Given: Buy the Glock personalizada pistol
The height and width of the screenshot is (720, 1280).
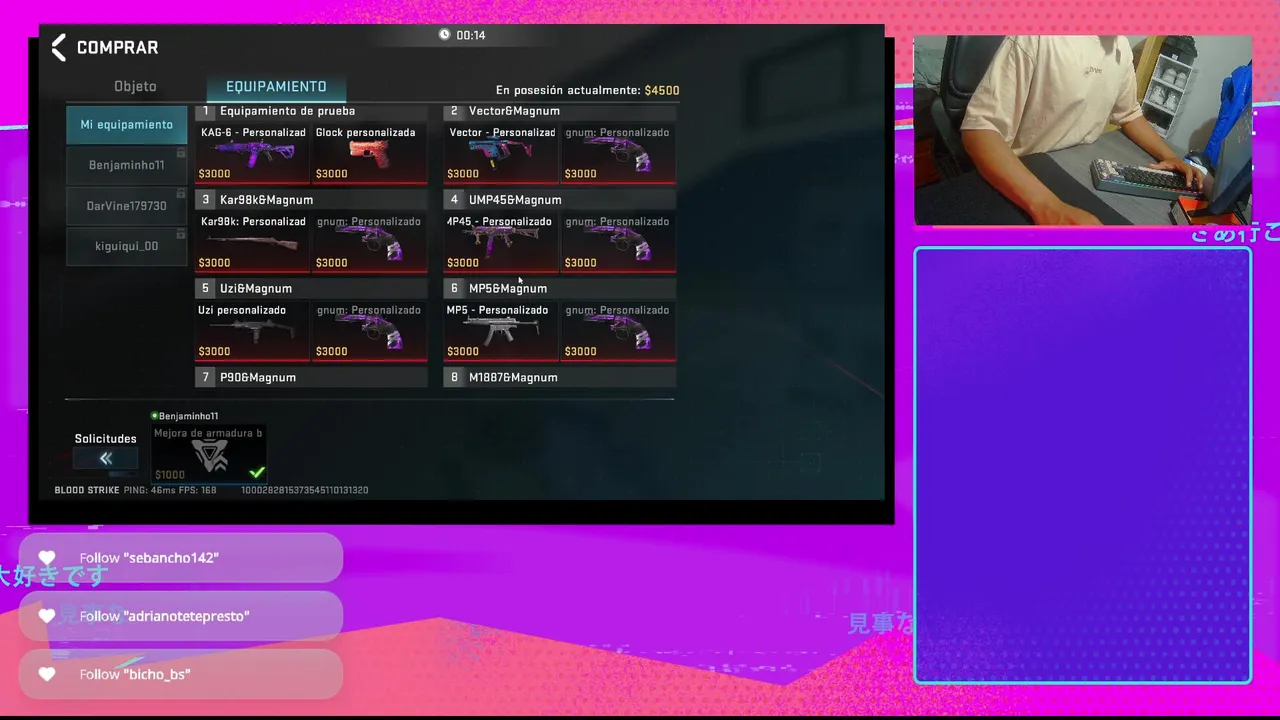Looking at the screenshot, I should point(370,153).
